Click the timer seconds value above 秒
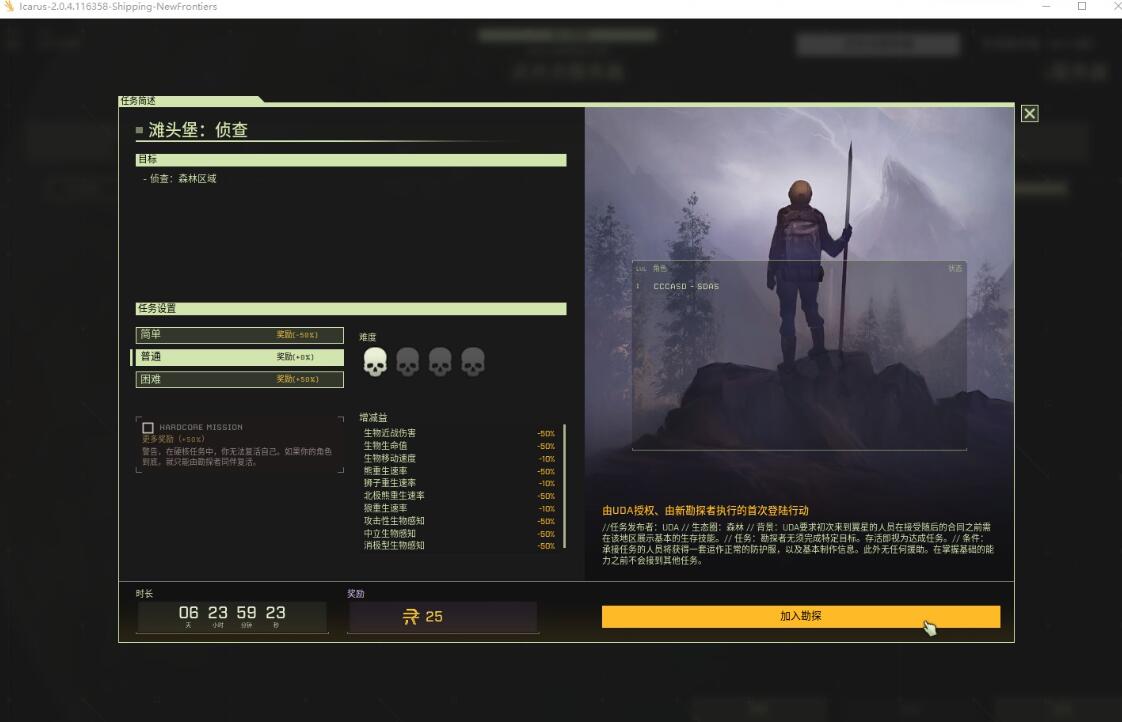 tap(275, 613)
